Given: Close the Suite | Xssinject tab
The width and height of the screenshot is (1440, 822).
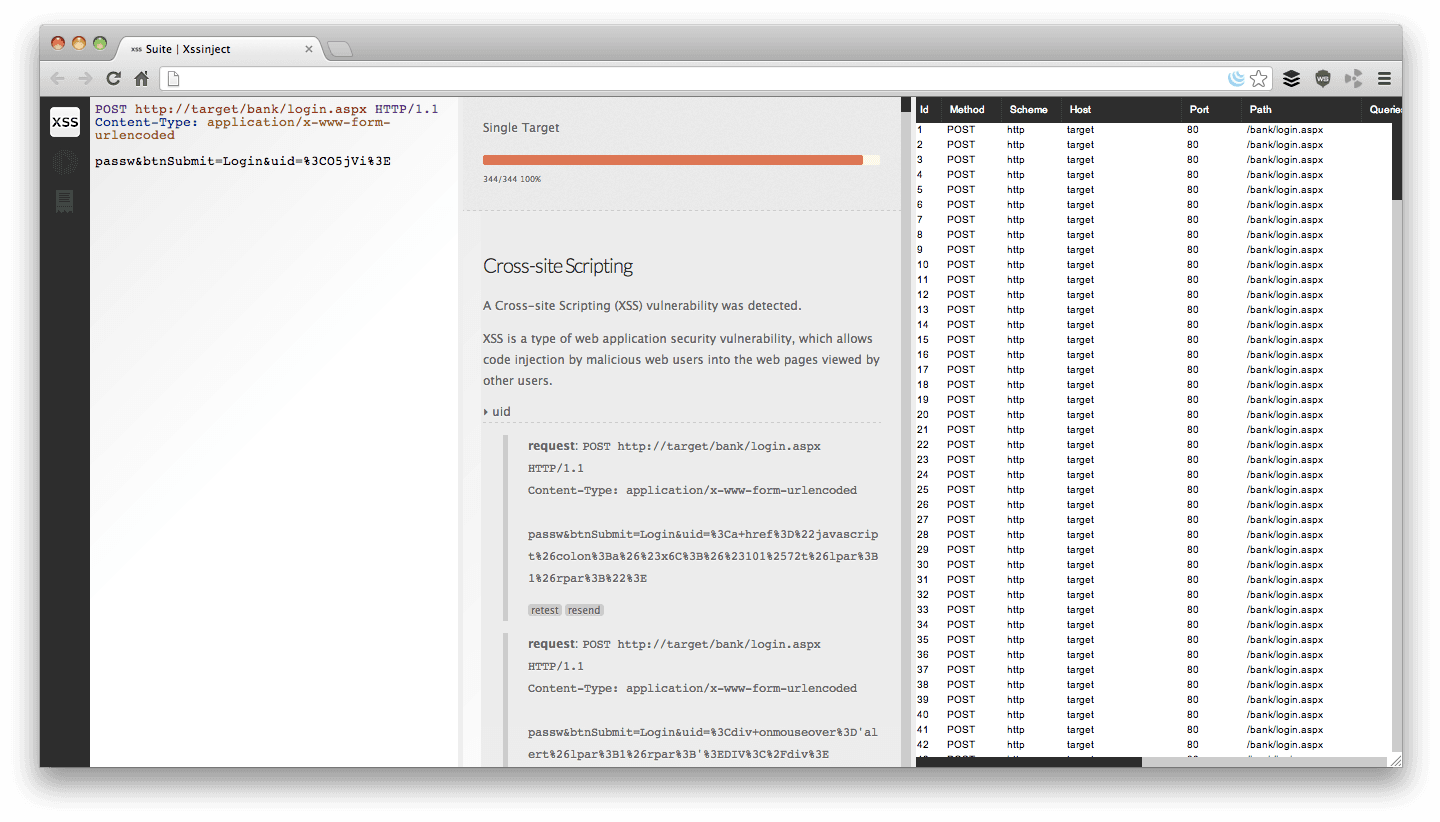Looking at the screenshot, I should tap(309, 48).
